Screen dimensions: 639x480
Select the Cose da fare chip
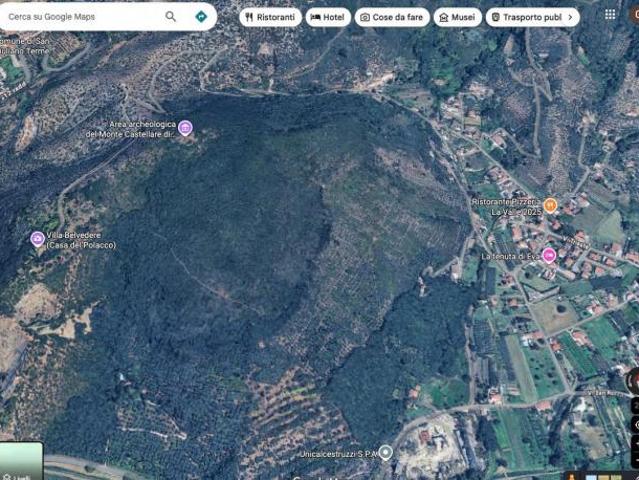click(x=393, y=17)
